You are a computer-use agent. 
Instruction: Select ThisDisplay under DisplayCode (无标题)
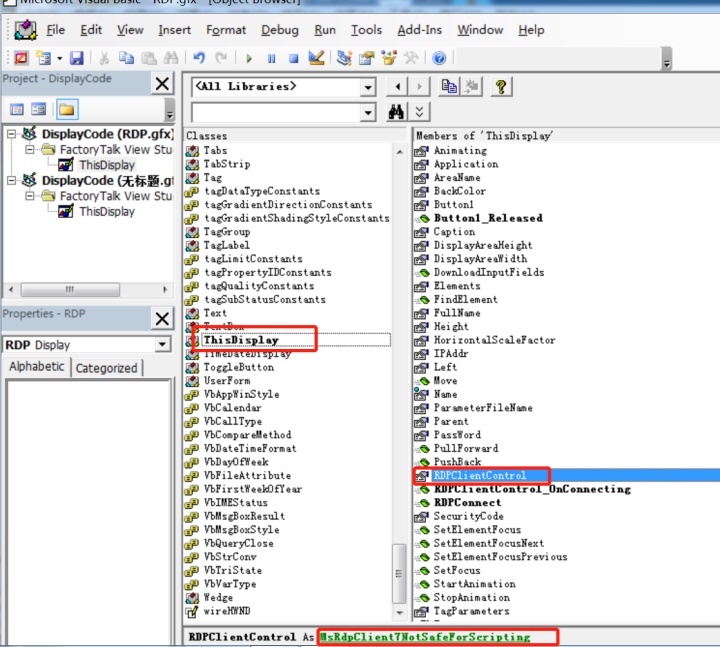pos(107,211)
